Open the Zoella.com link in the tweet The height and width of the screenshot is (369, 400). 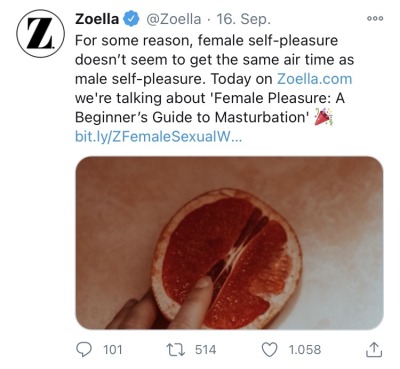point(314,79)
